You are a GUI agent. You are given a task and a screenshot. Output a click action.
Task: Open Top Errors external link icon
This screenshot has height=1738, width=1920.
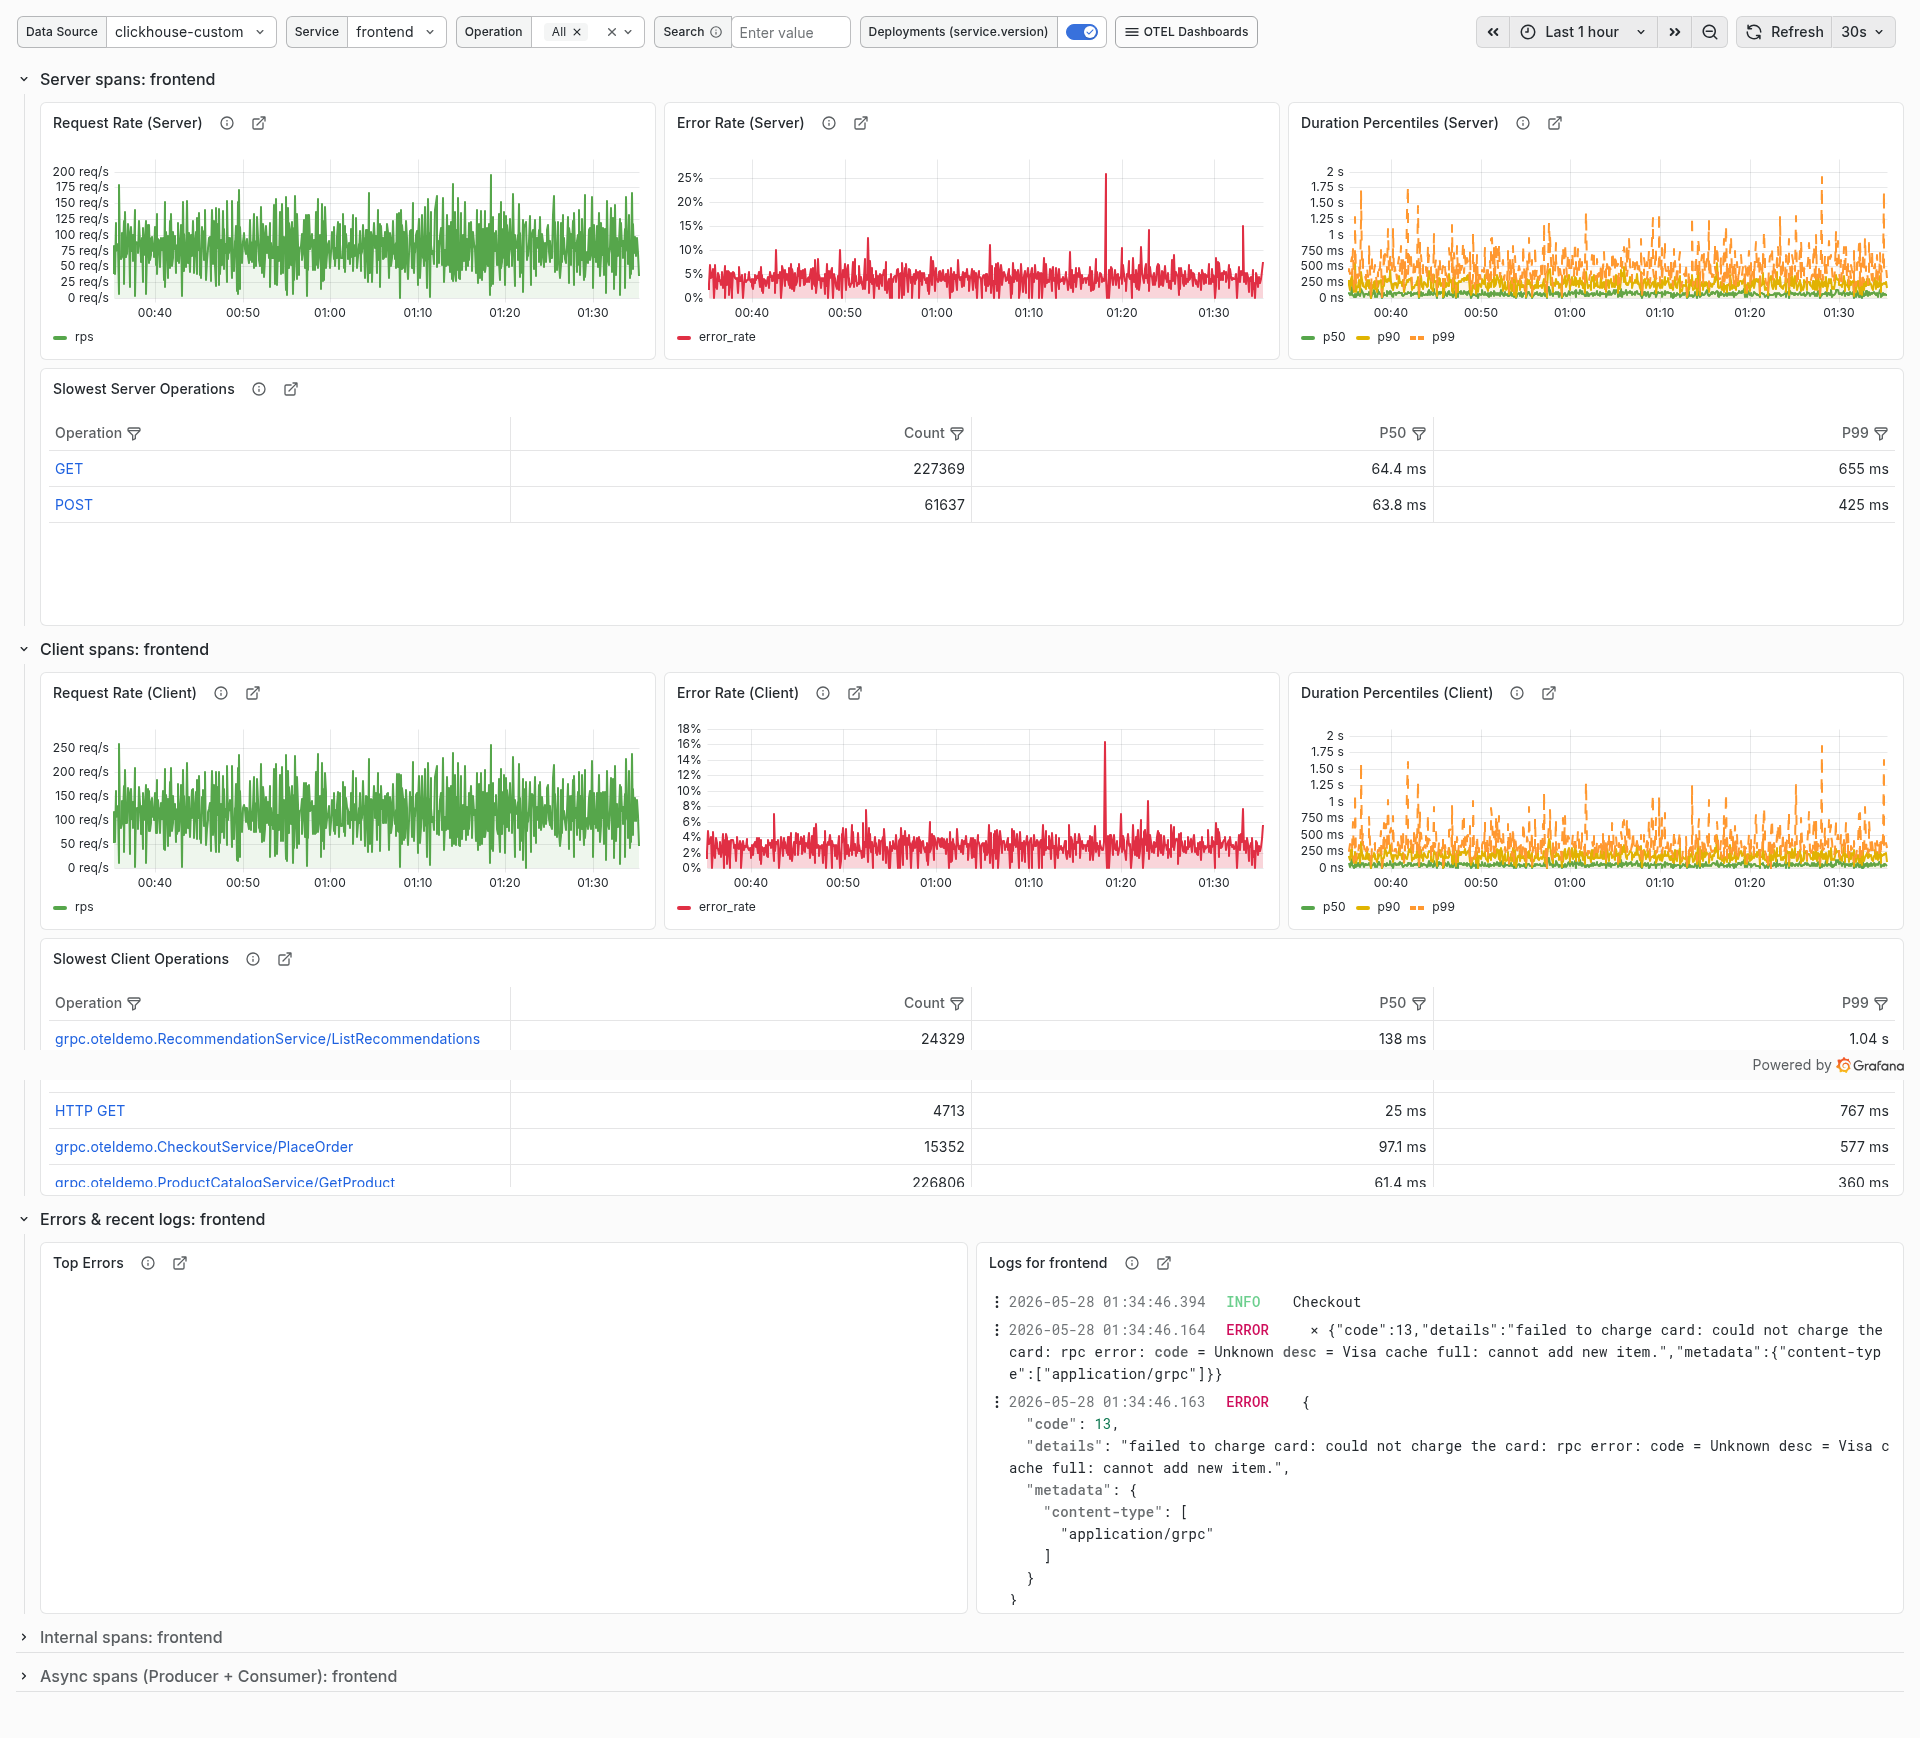180,1263
